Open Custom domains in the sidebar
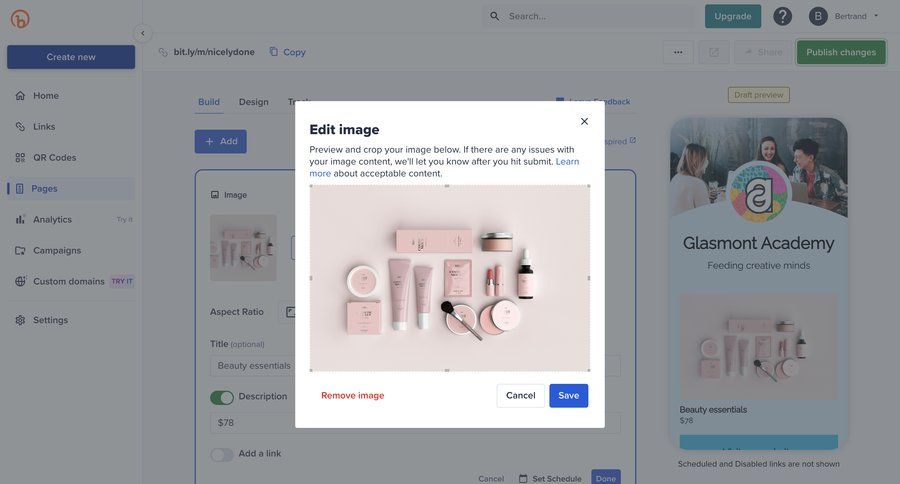Screen dimensions: 900x484 pos(71,281)
